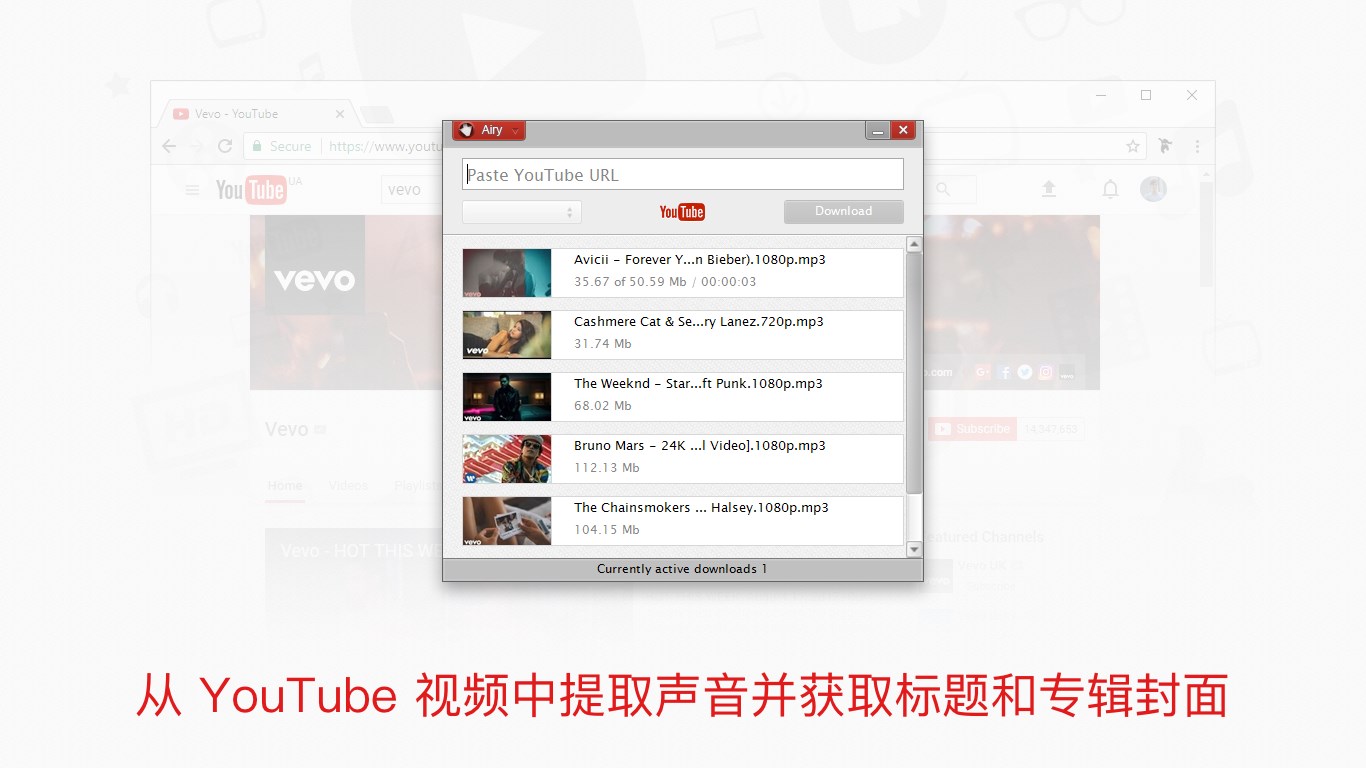This screenshot has width=1366, height=768.
Task: Click the '35.67 of 50.59 Mb' progress text
Action: tap(630, 282)
